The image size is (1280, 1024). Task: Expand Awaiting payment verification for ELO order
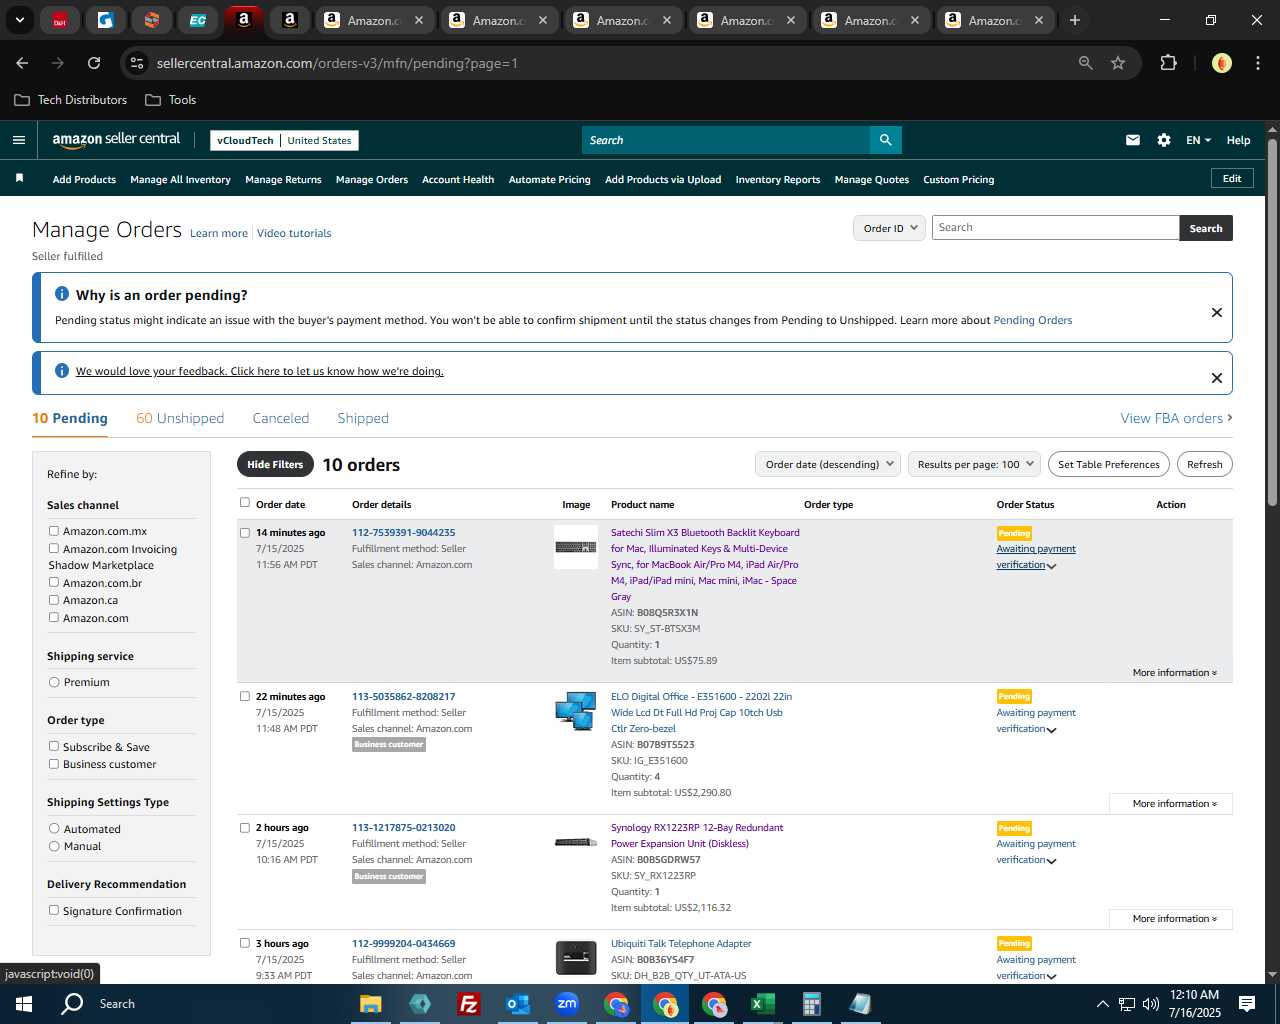[1036, 721]
